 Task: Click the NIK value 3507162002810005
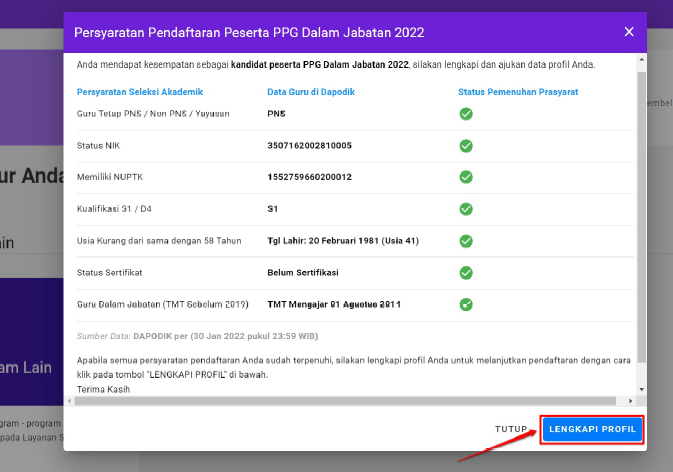[309, 145]
